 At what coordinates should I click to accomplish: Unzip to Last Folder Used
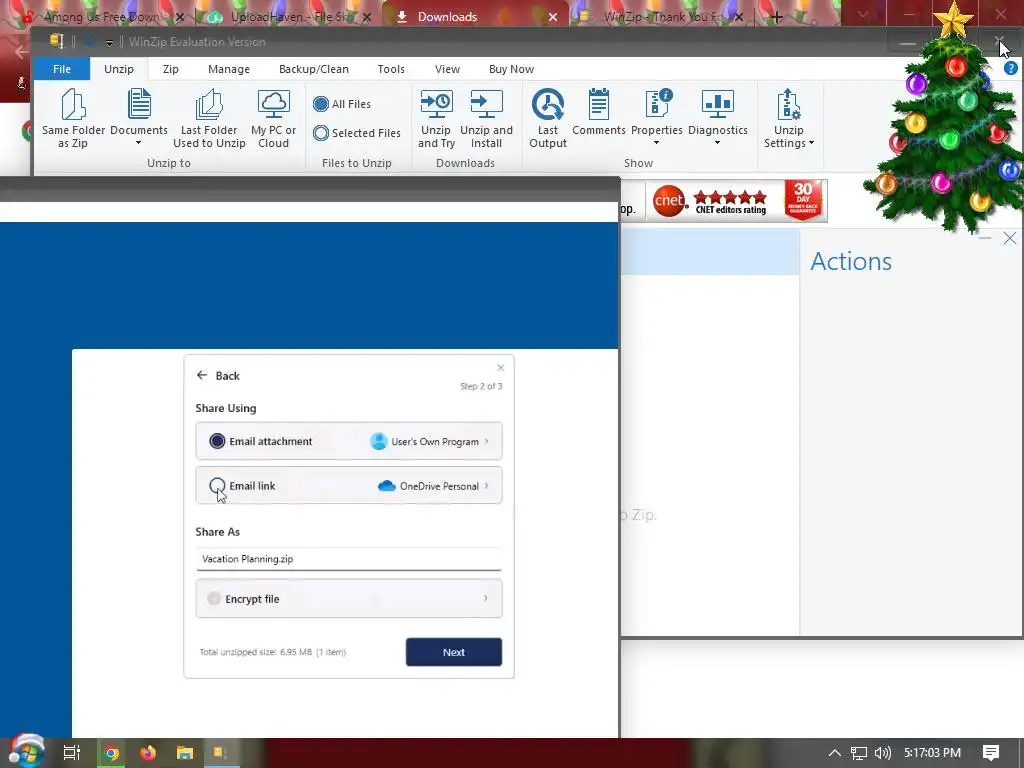coord(209,118)
